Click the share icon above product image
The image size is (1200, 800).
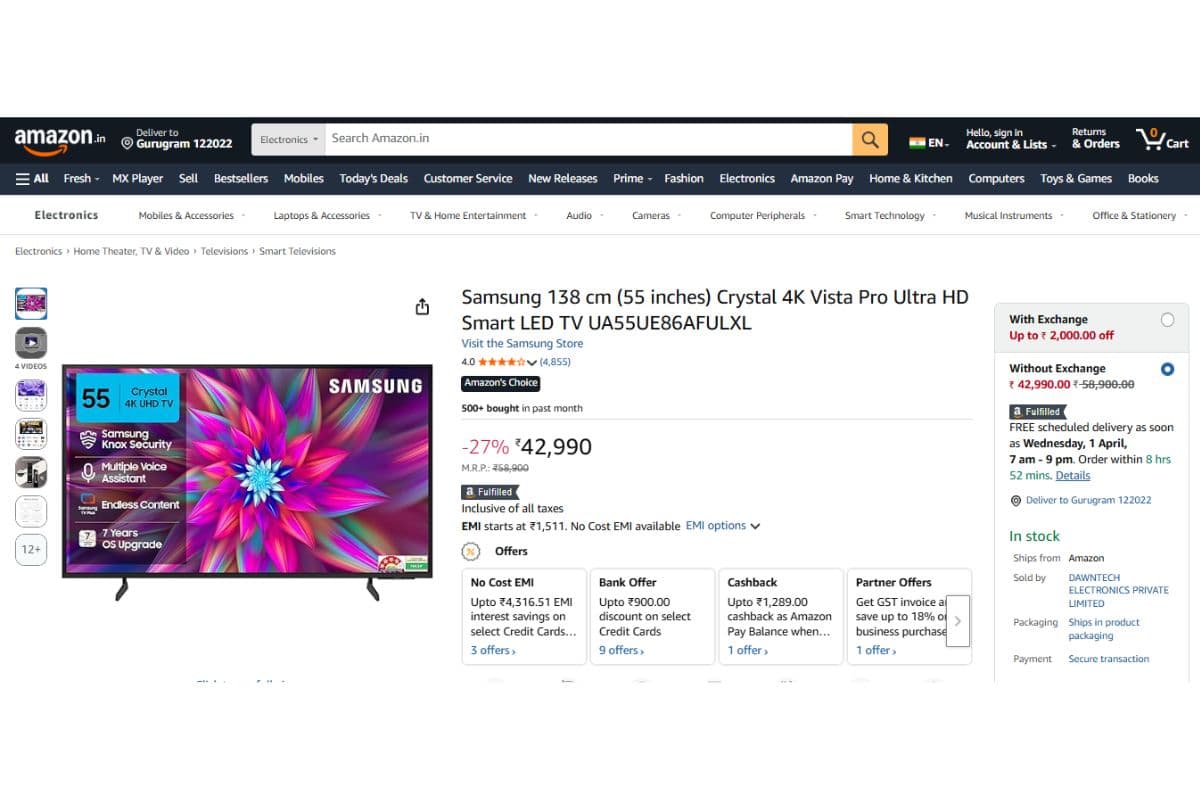point(422,306)
